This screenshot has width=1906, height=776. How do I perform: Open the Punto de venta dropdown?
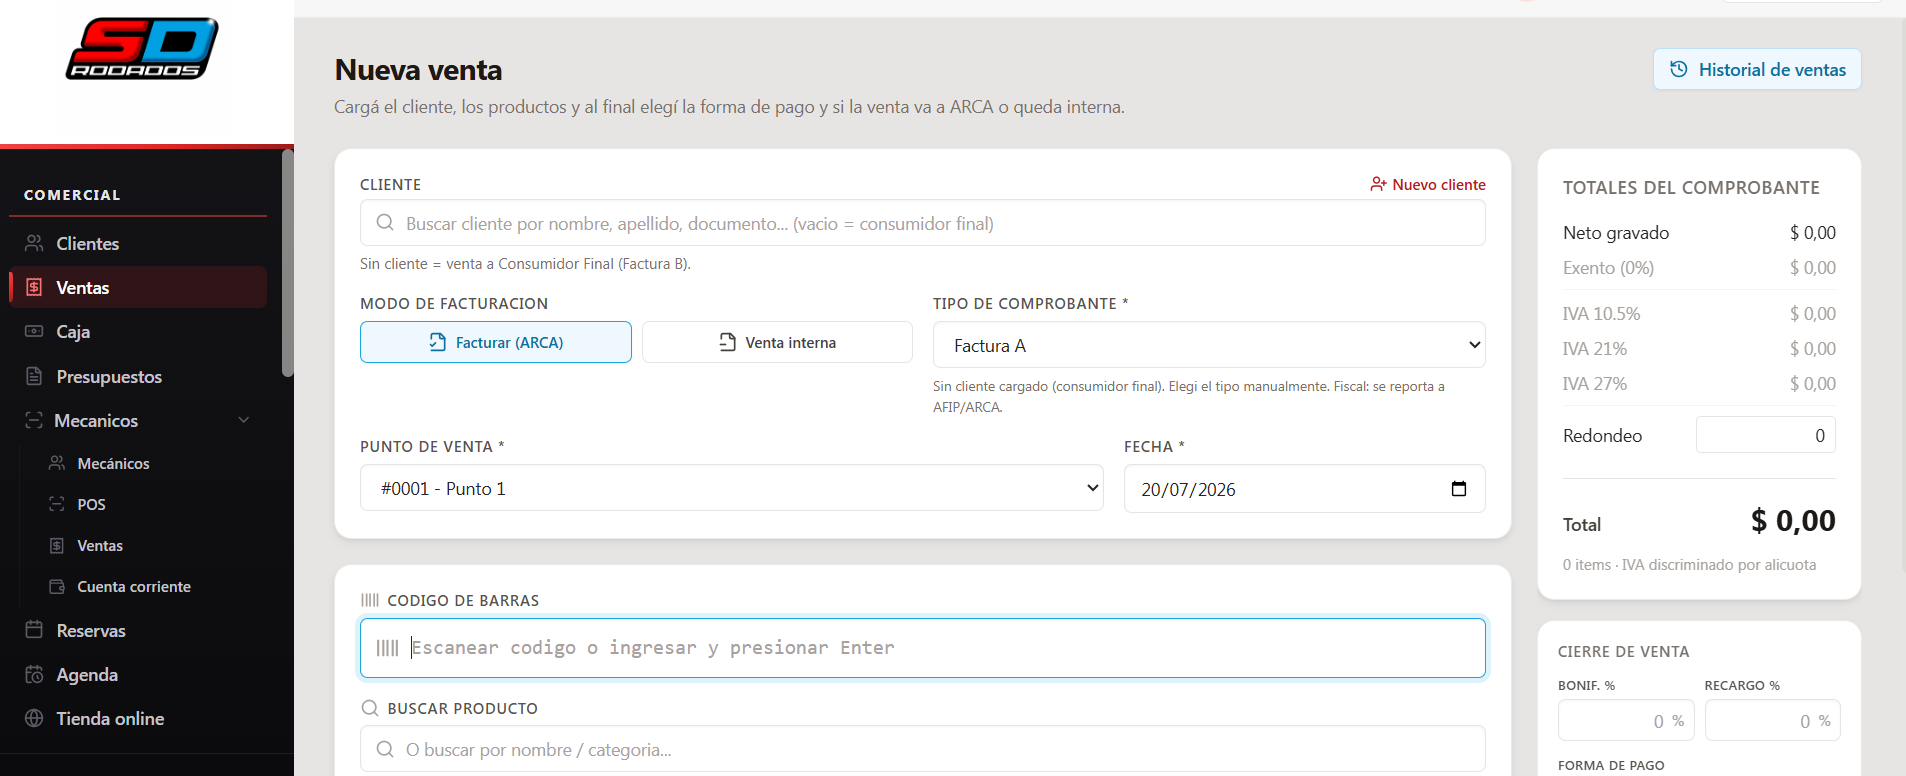(732, 488)
